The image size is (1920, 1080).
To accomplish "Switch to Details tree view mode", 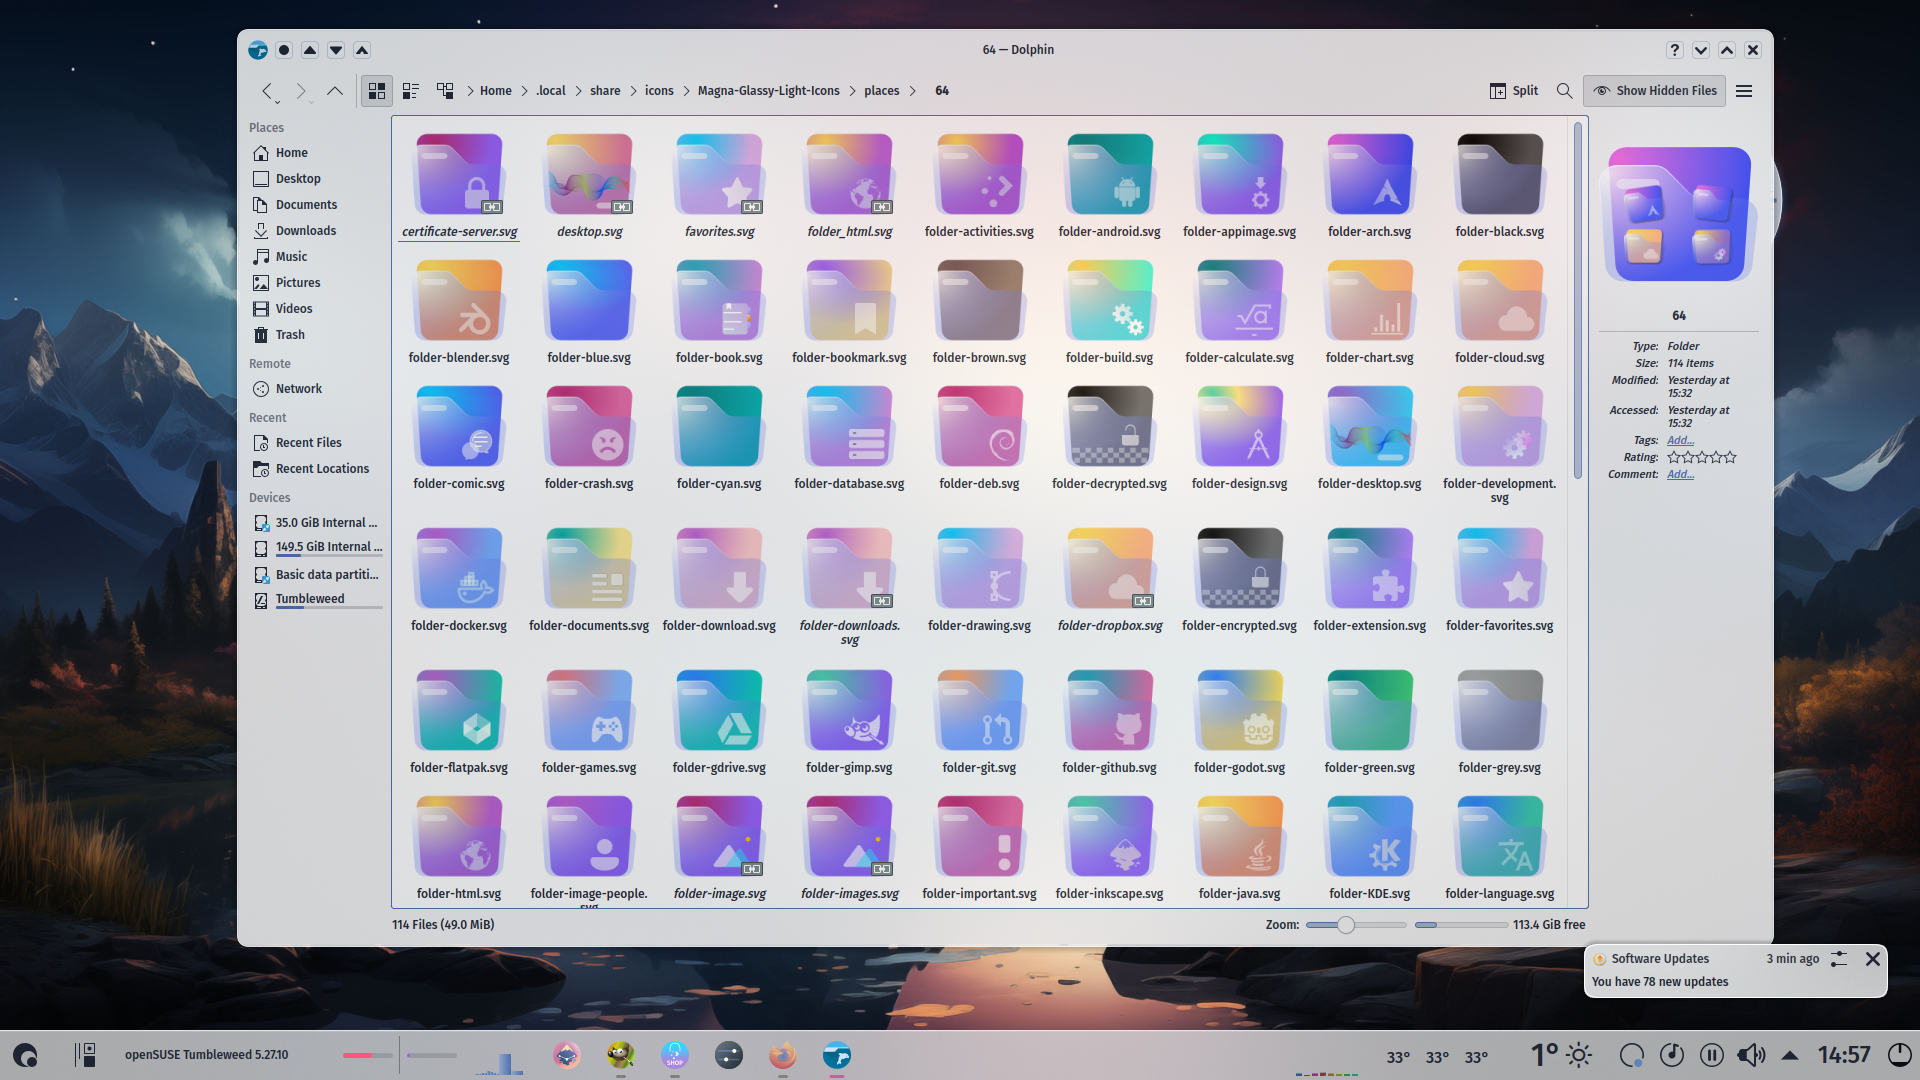I will [445, 91].
